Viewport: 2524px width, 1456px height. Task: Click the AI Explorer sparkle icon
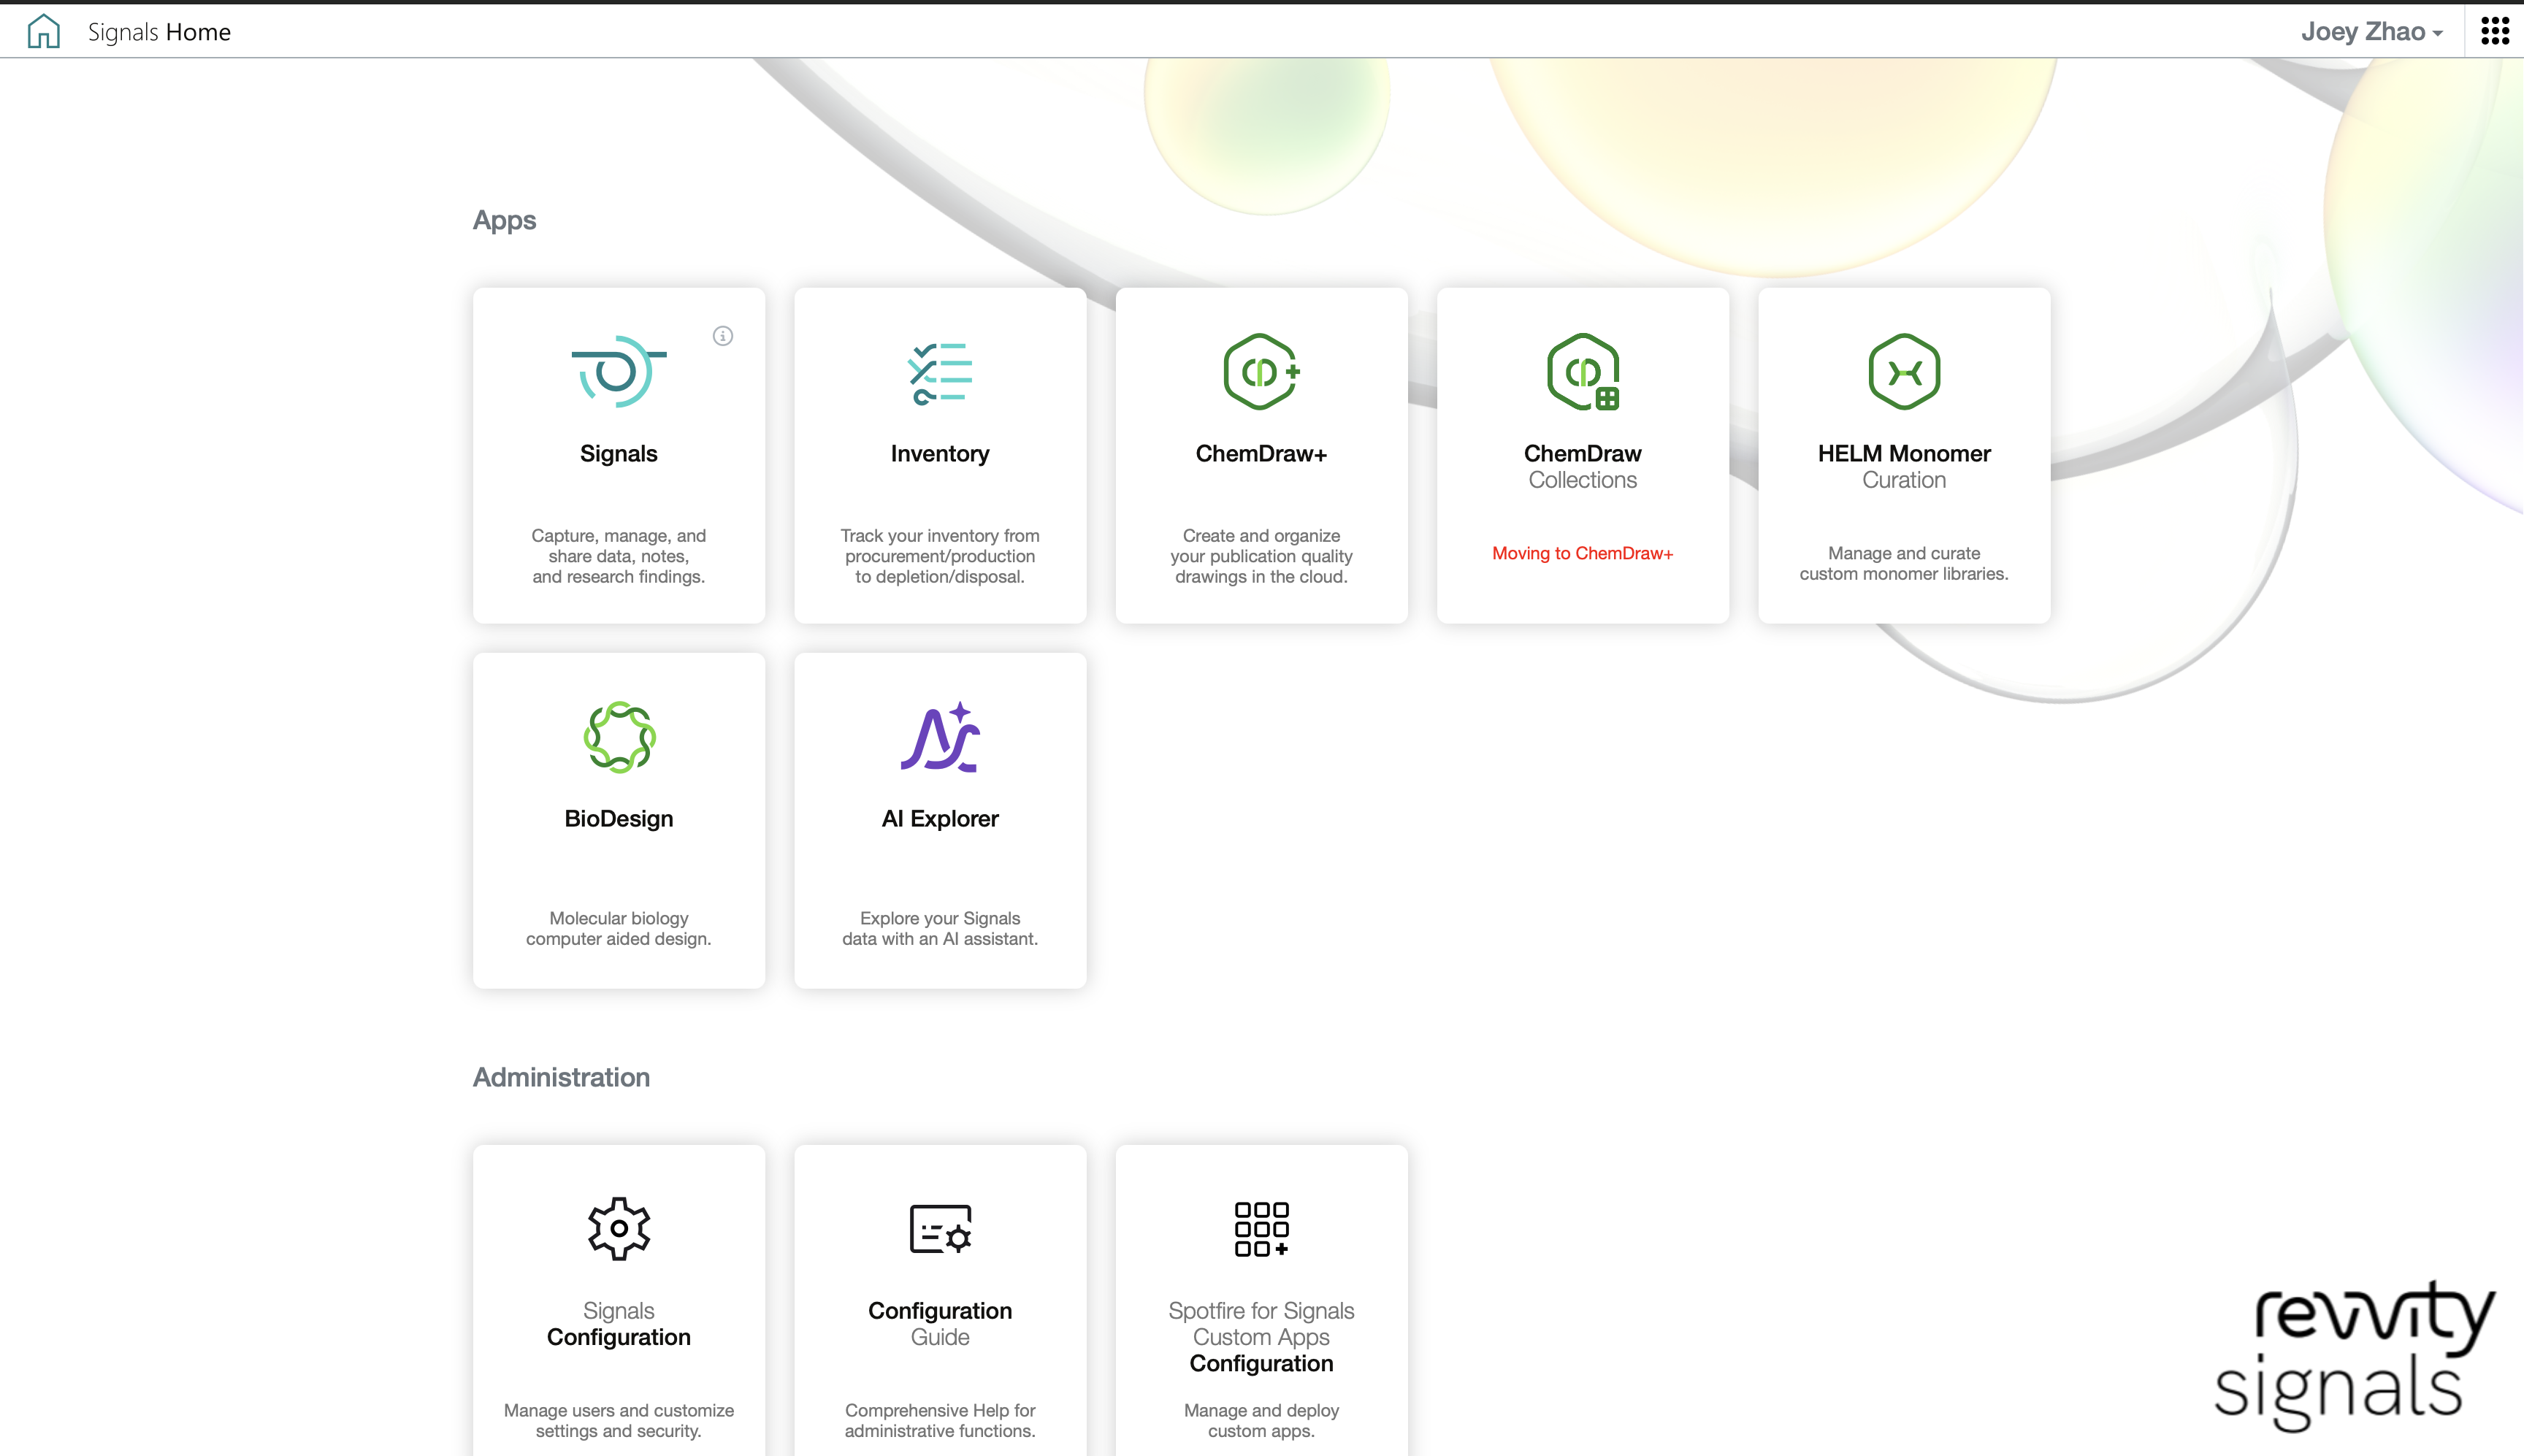click(x=940, y=737)
